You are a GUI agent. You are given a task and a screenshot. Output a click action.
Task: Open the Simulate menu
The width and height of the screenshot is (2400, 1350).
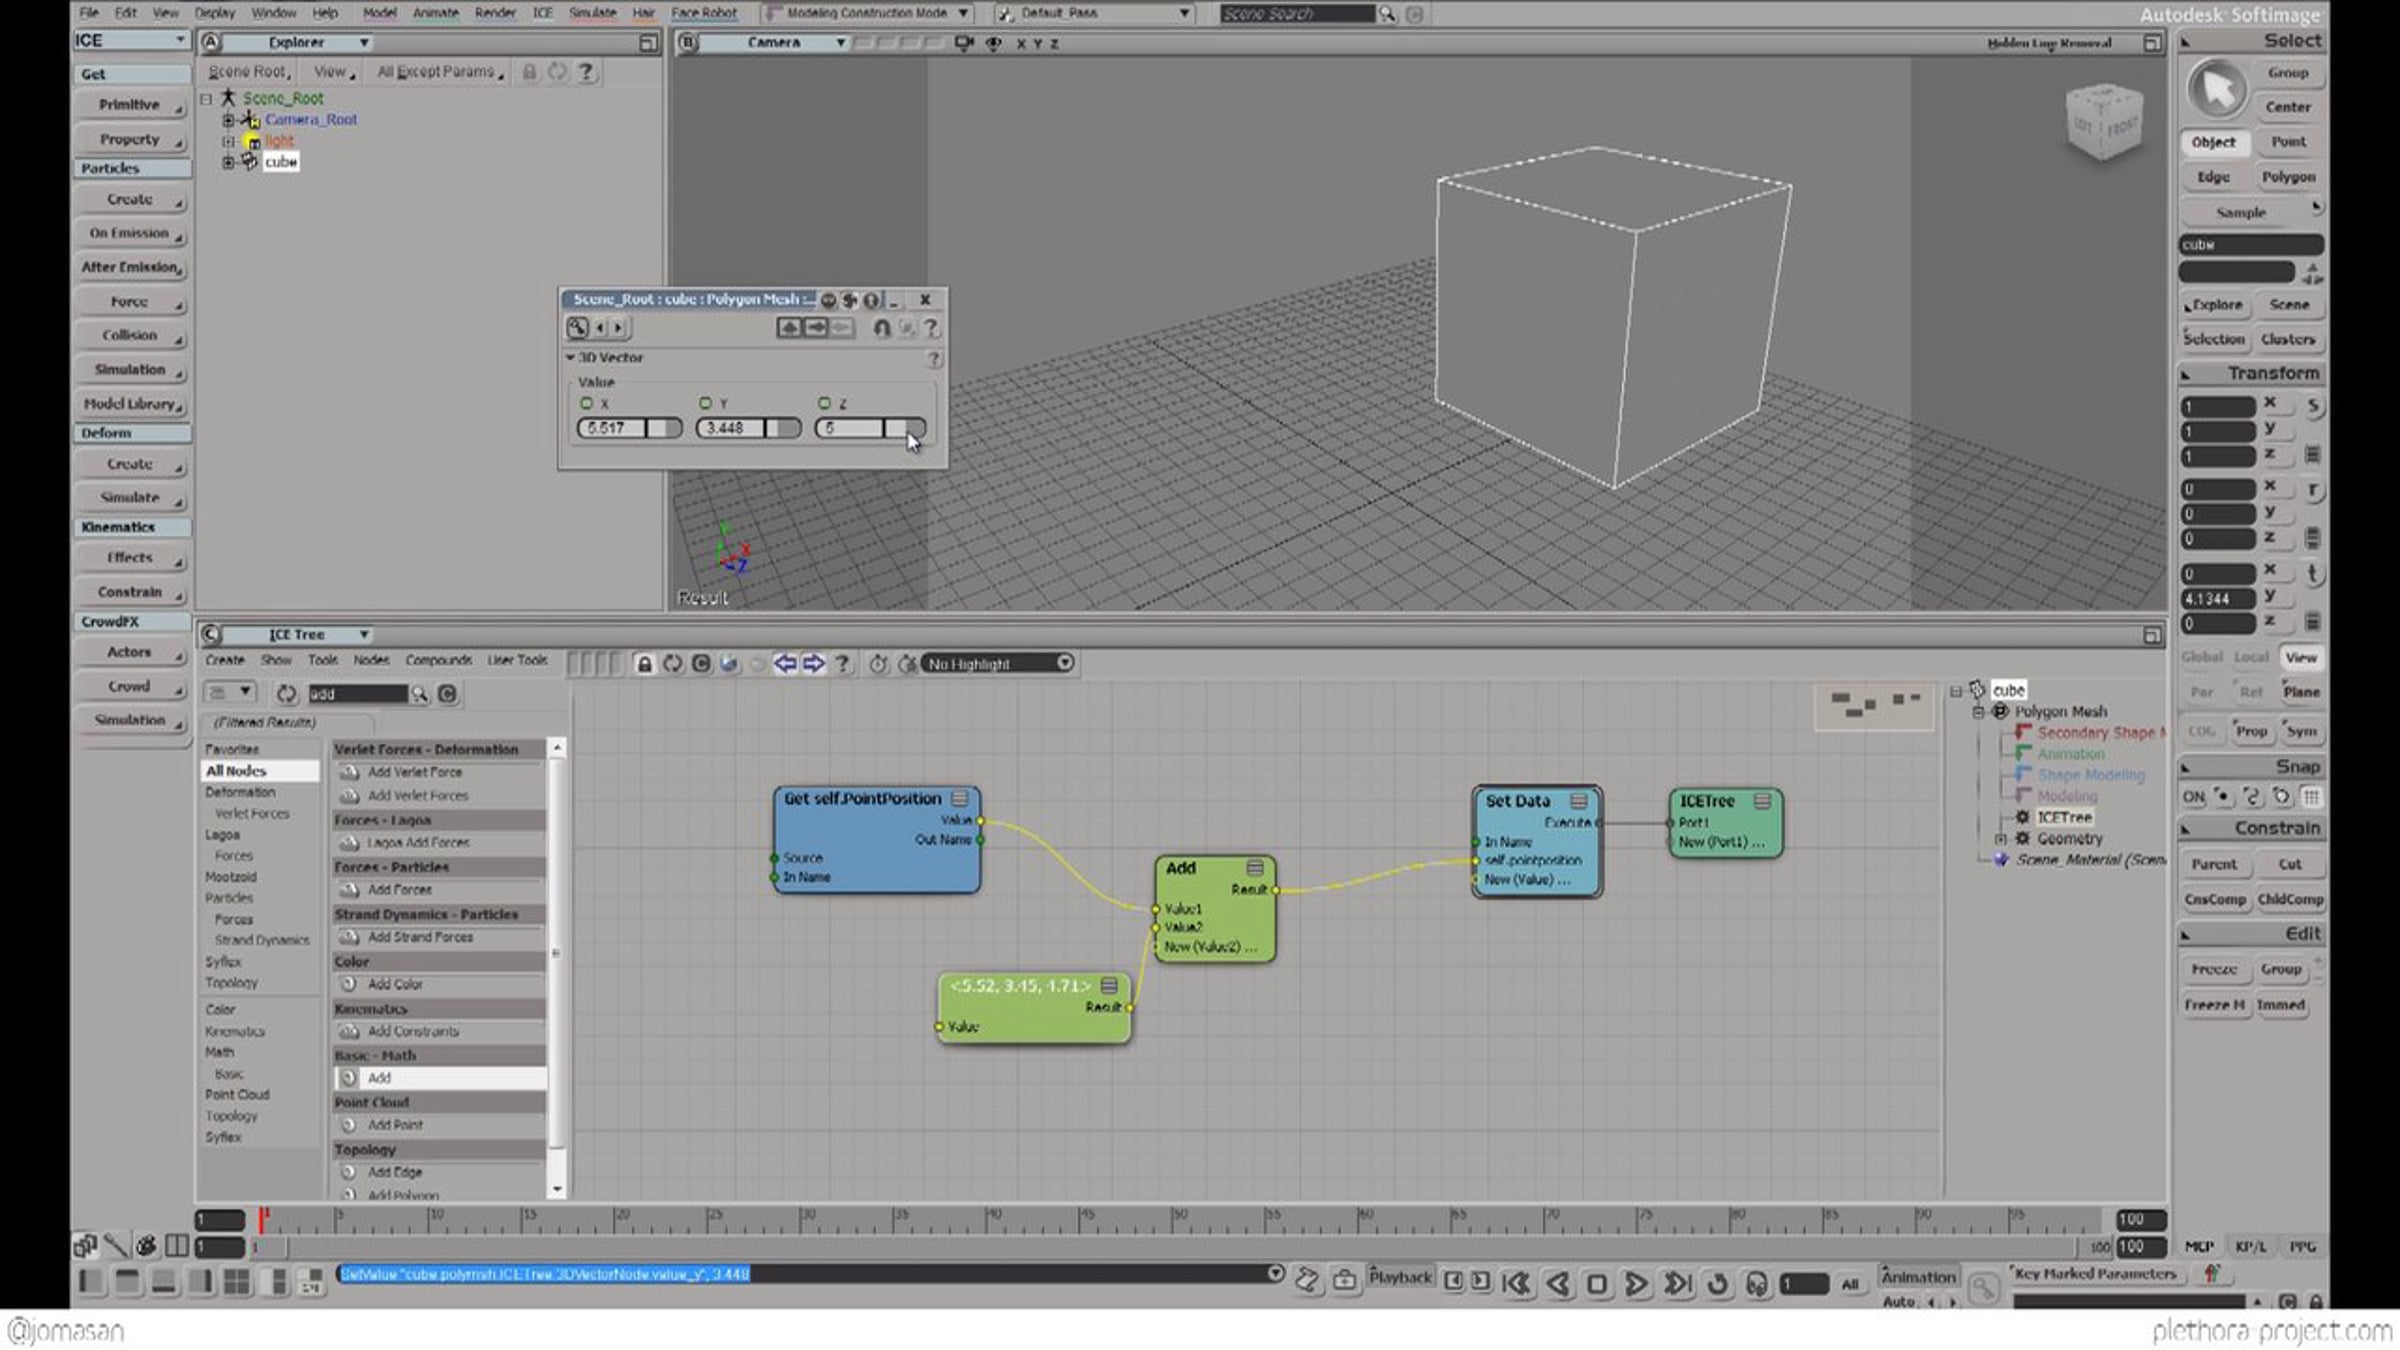click(592, 13)
